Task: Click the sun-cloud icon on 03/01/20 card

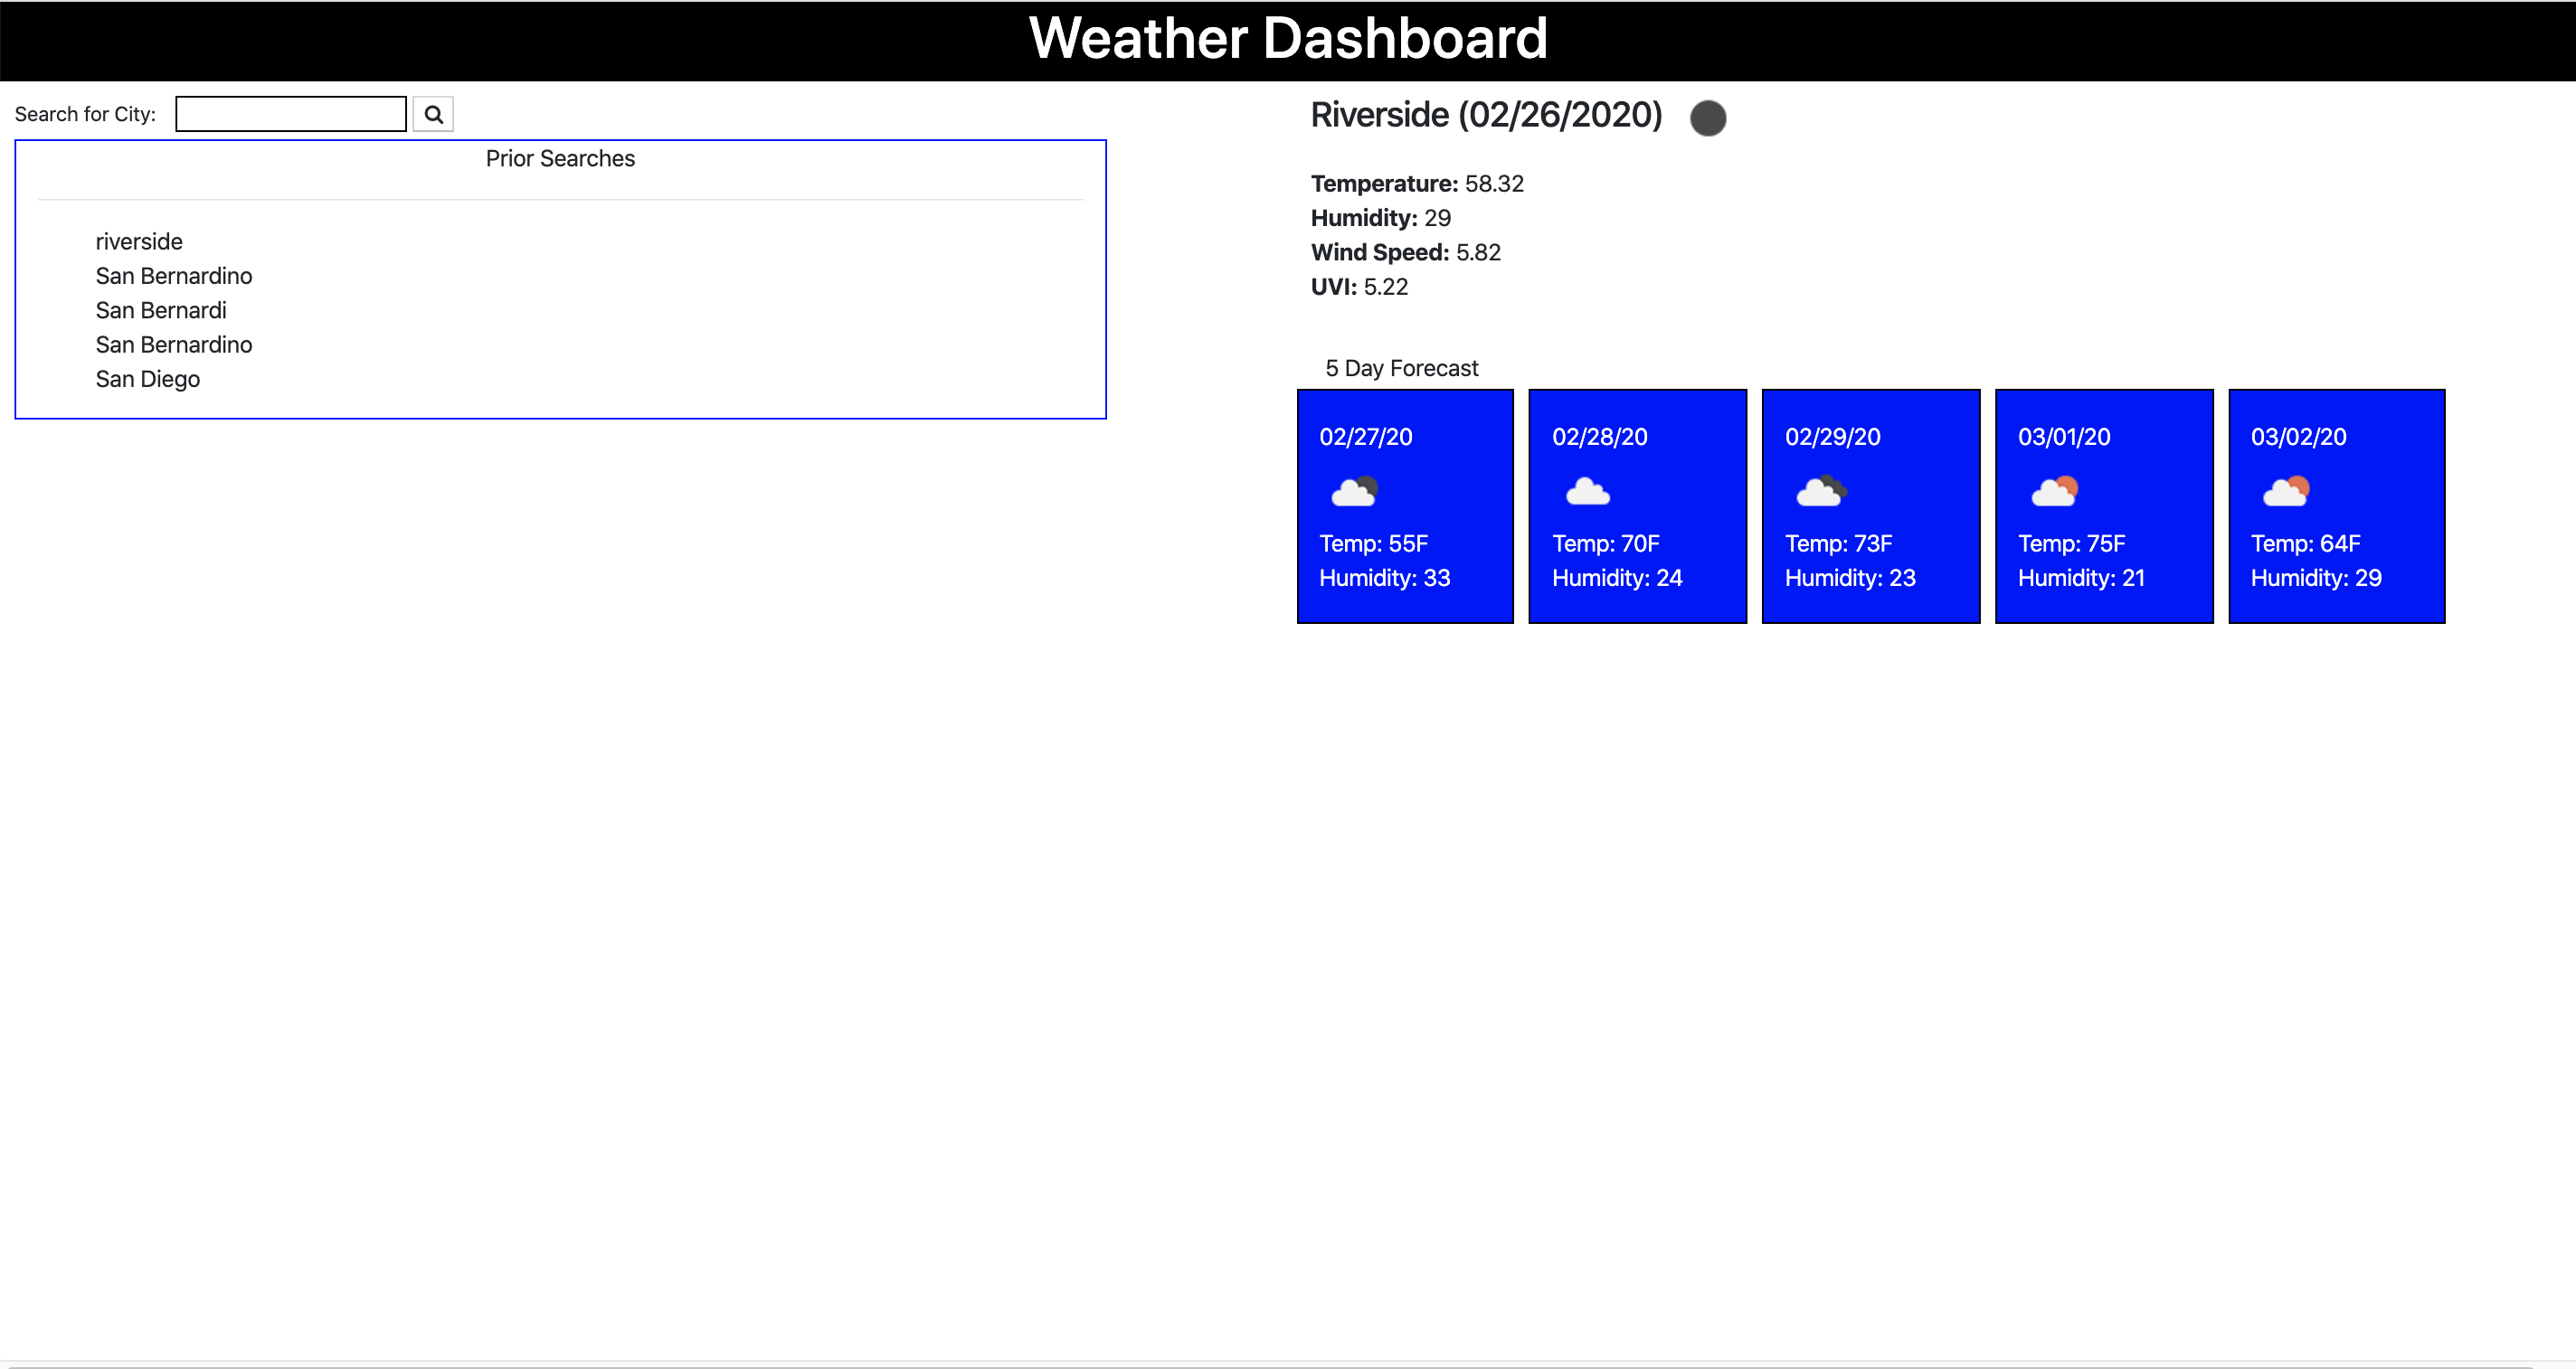Action: pyautogui.click(x=2054, y=491)
